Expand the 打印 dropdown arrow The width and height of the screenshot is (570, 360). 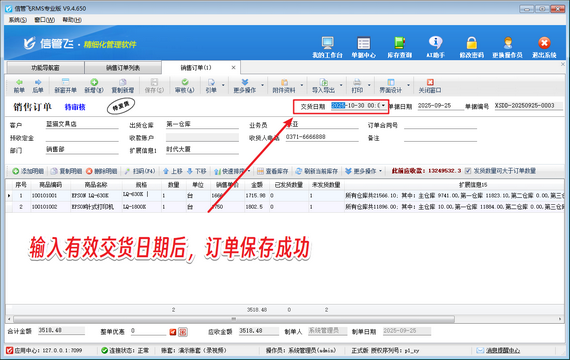click(369, 86)
